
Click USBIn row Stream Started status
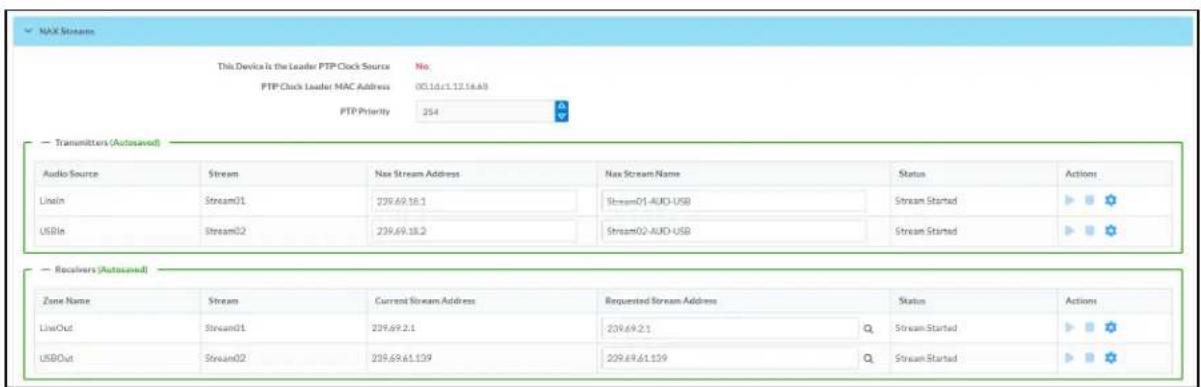click(x=925, y=230)
